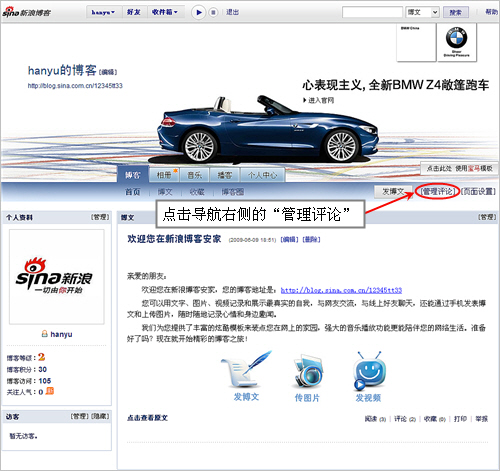Open the 帮助 help link
Viewport: 500px width, 471px height.
click(491, 12)
